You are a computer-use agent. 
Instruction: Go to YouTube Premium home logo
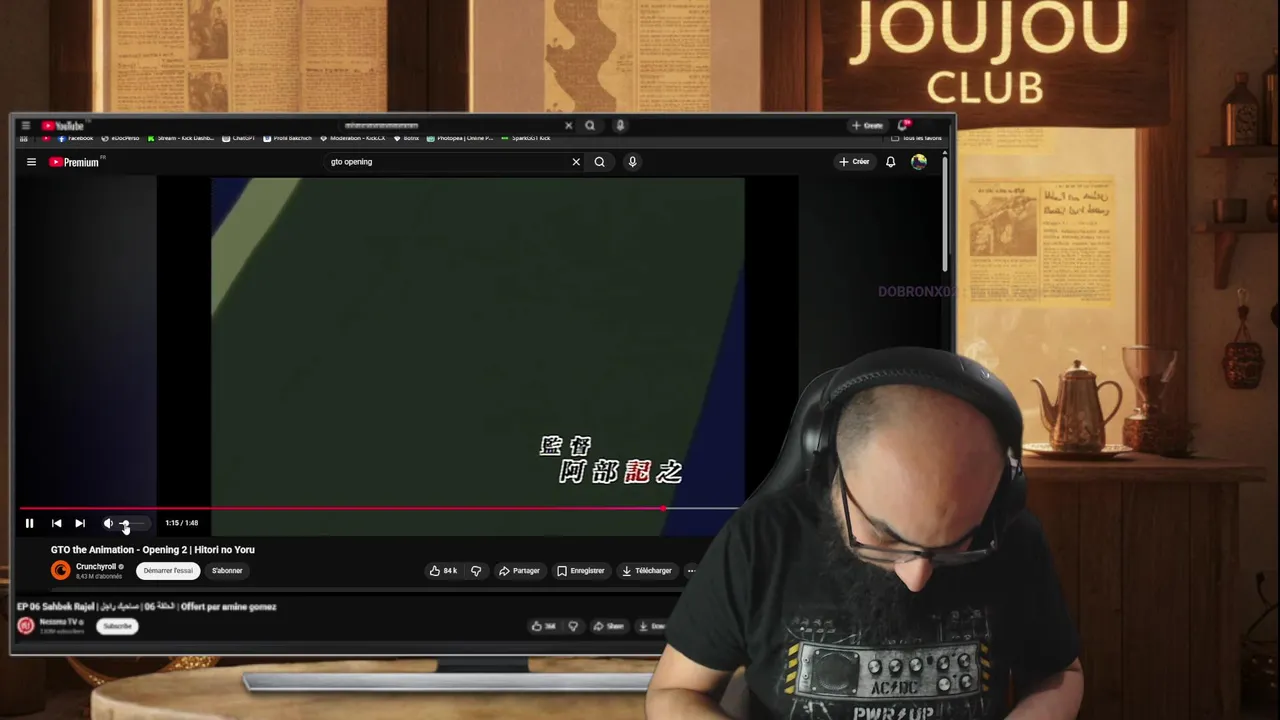(x=76, y=162)
